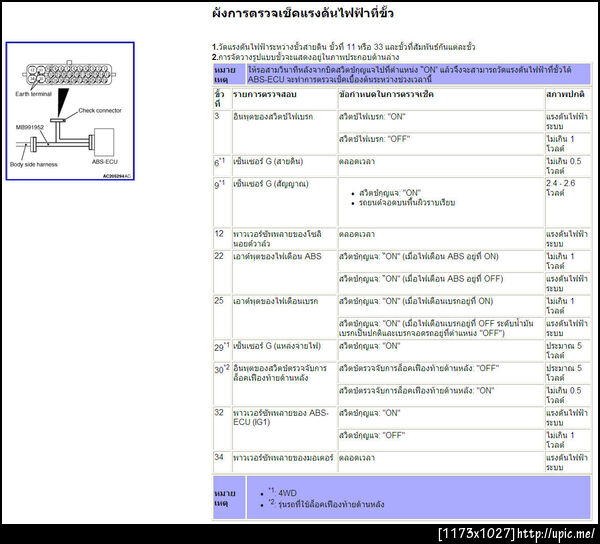The width and height of the screenshot is (600, 544).
Task: Click the "เอาต์พุตของไฟเตือน ABS" cell
Action: click(284, 272)
